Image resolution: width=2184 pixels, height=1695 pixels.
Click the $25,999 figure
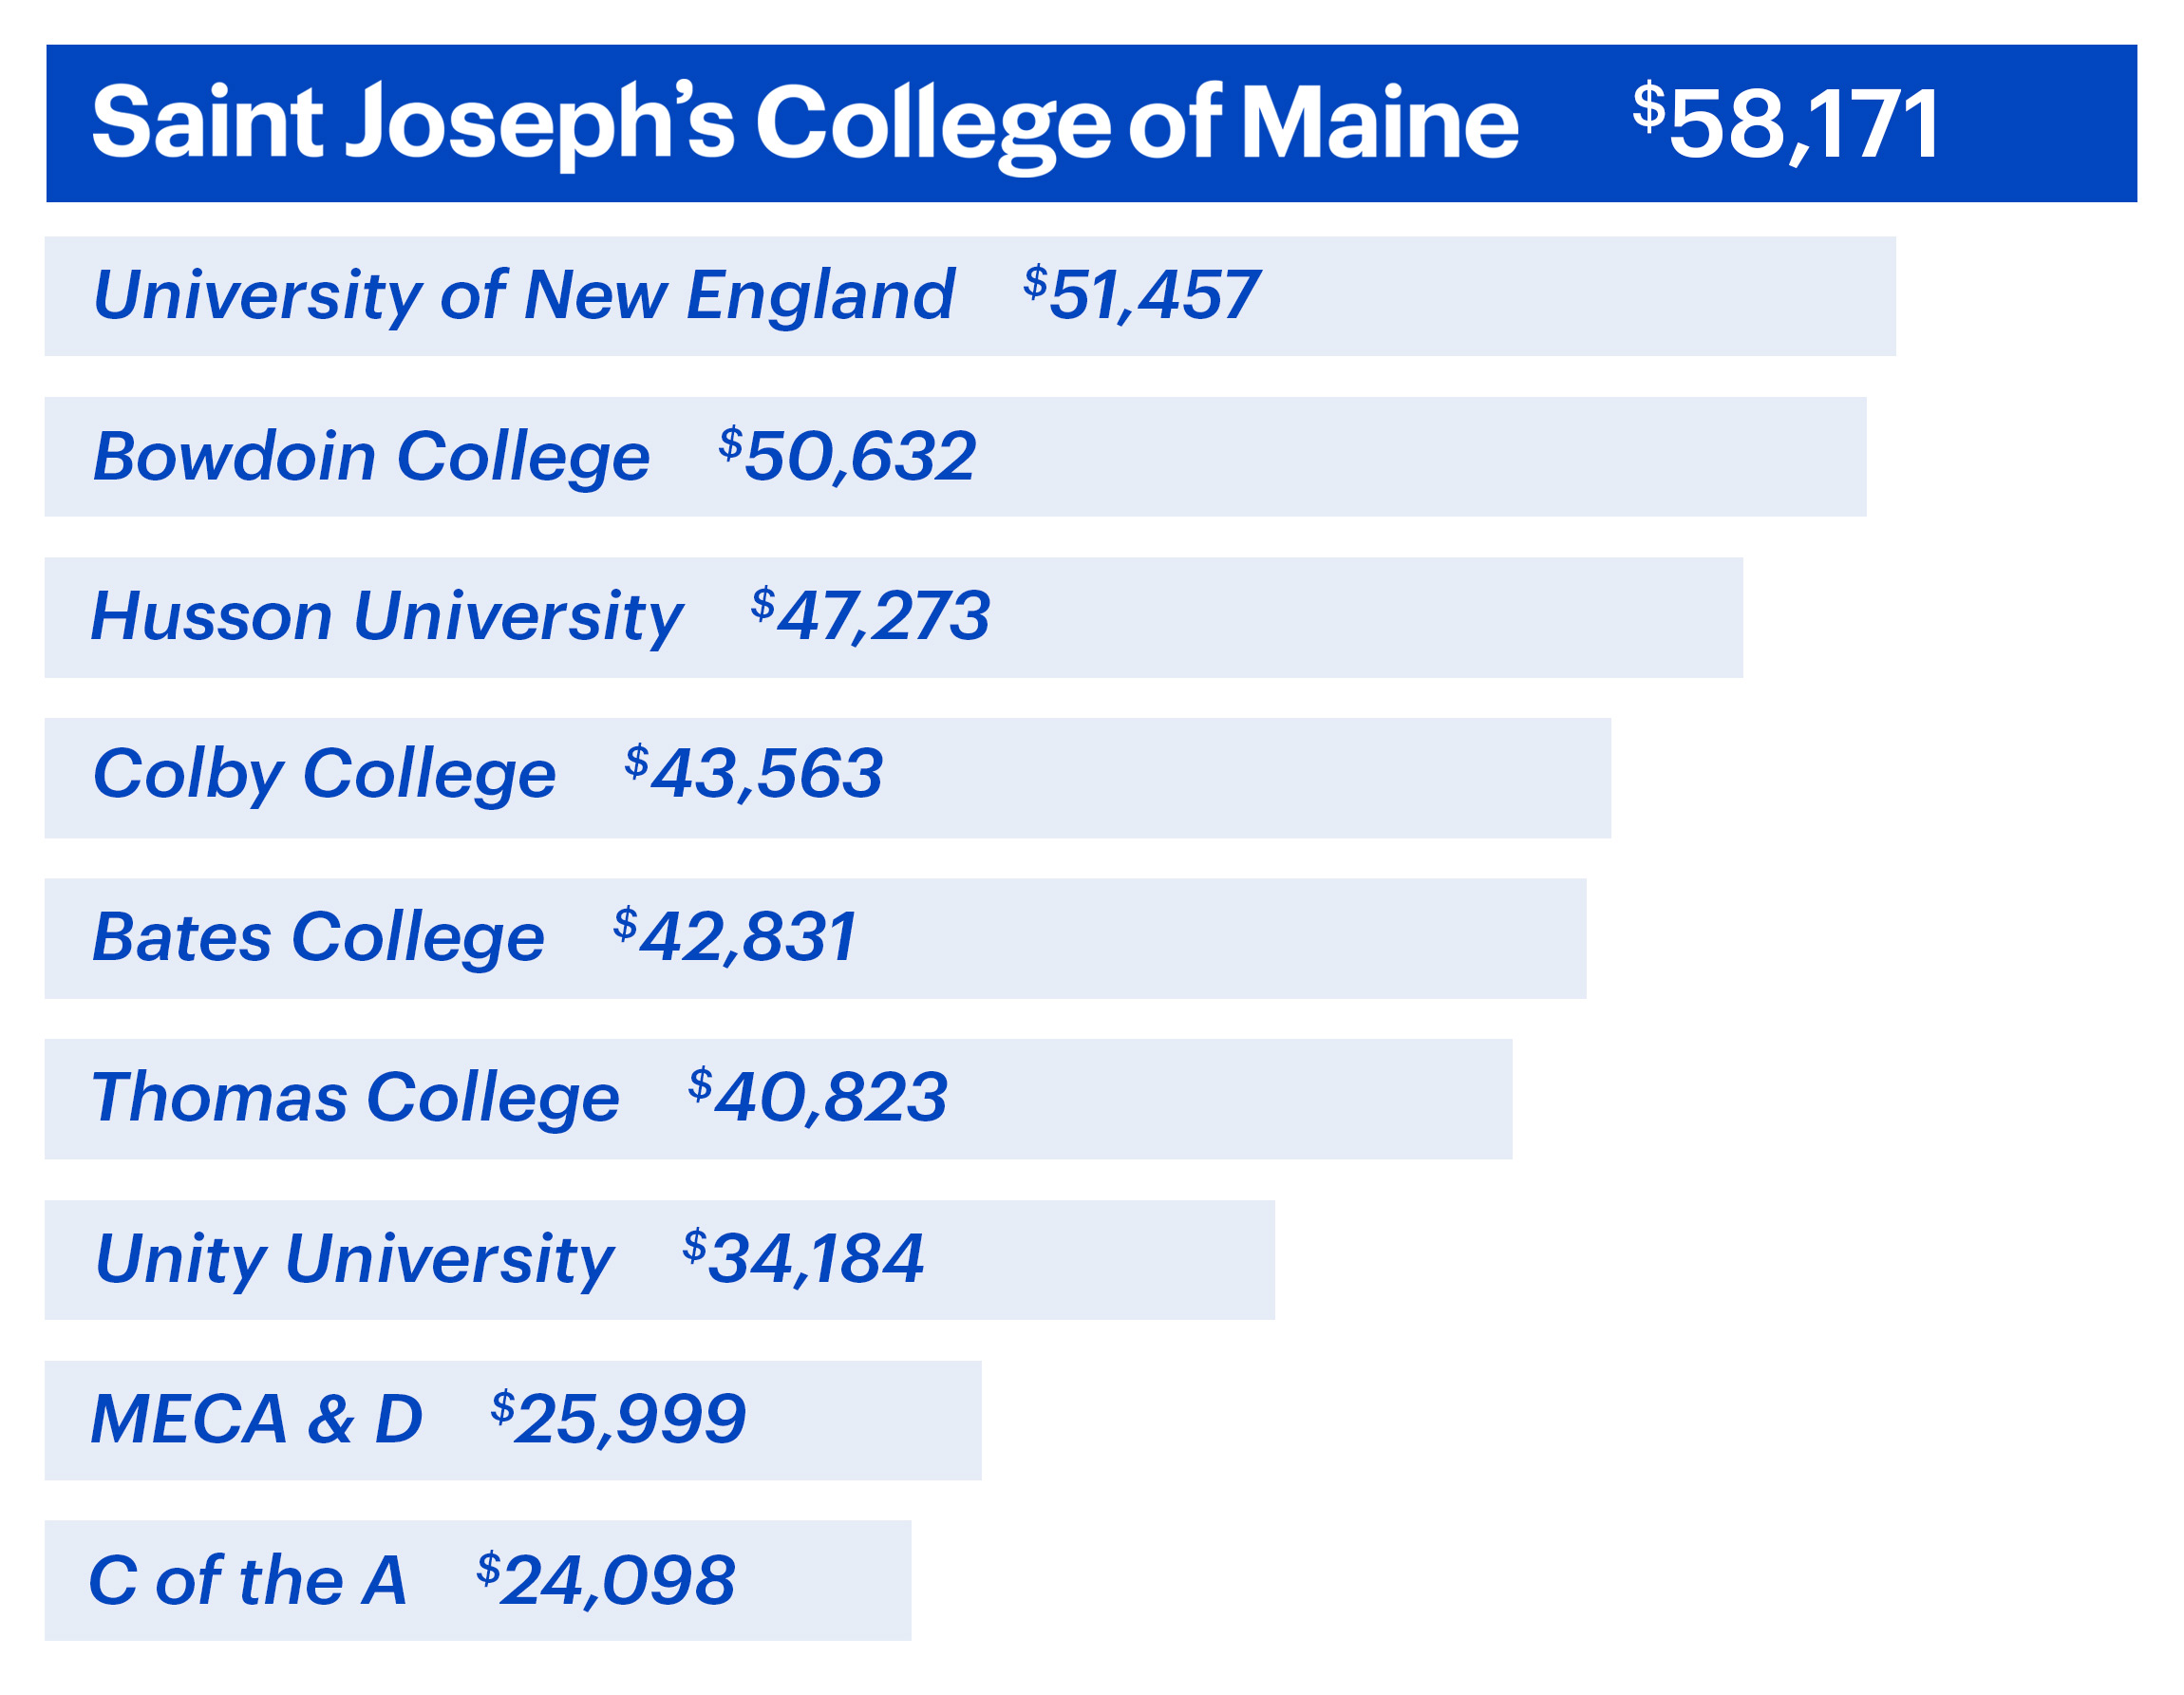coord(618,1420)
